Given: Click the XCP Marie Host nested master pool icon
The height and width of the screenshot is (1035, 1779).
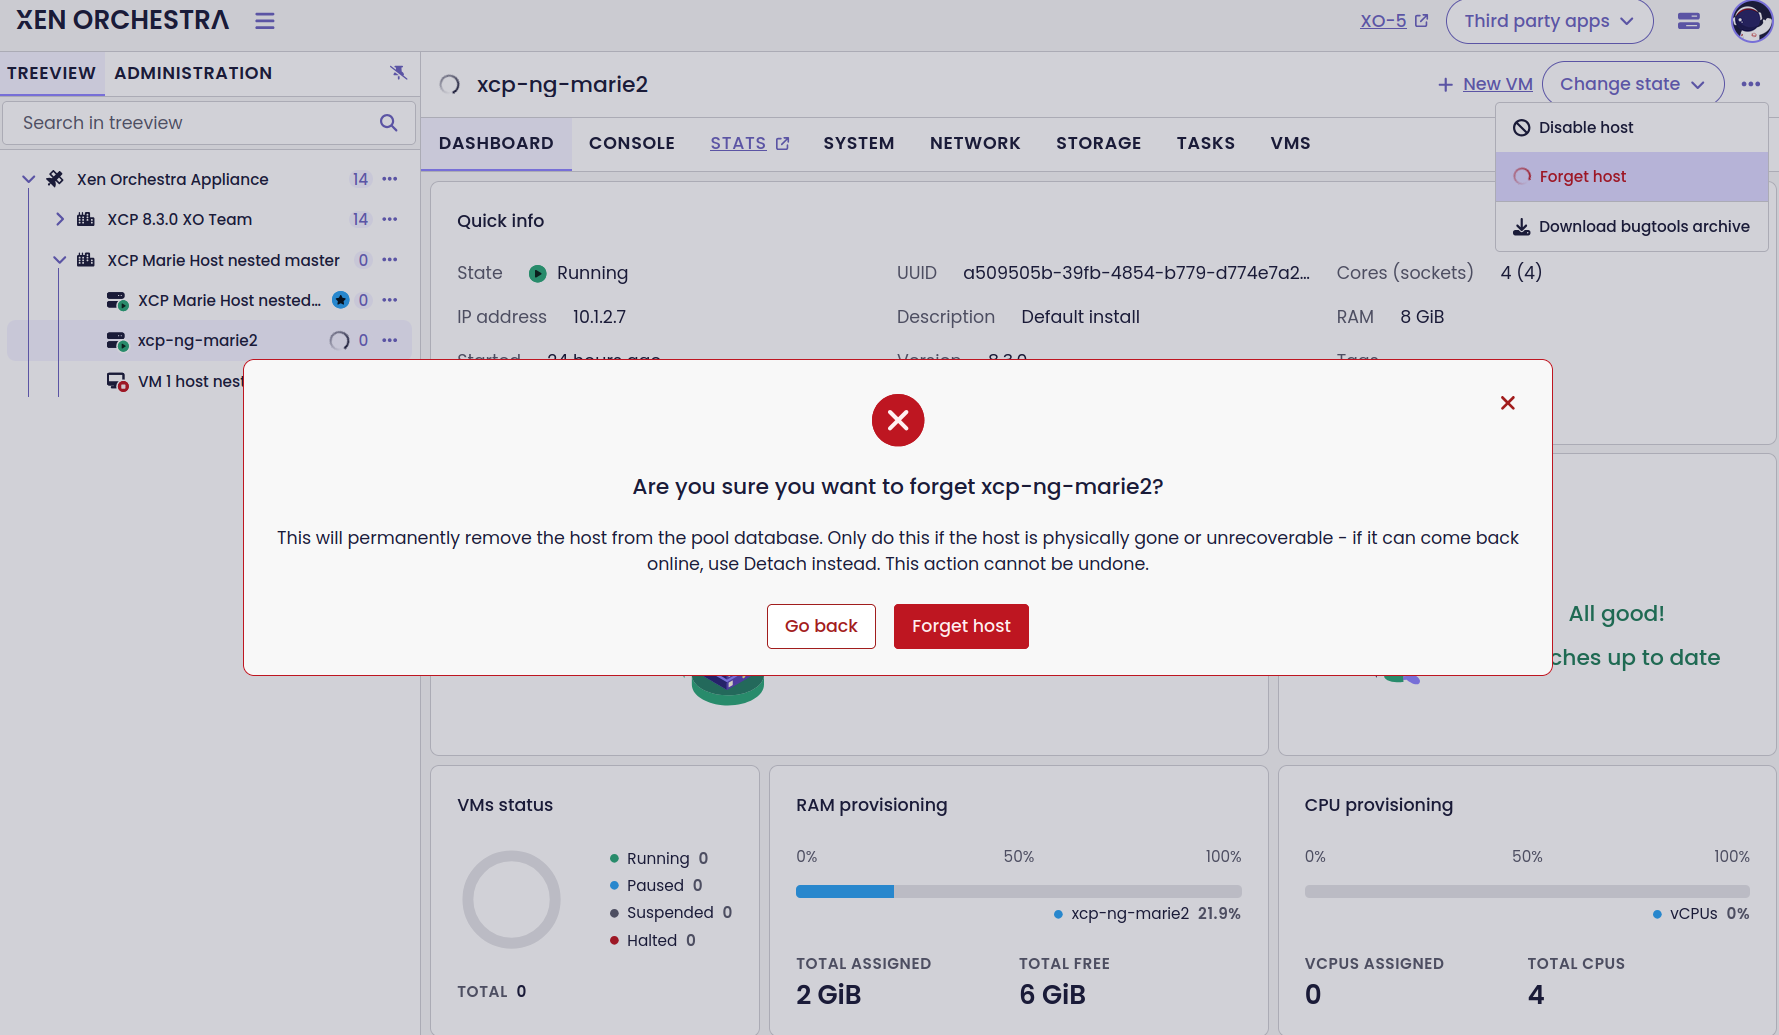Looking at the screenshot, I should (86, 260).
